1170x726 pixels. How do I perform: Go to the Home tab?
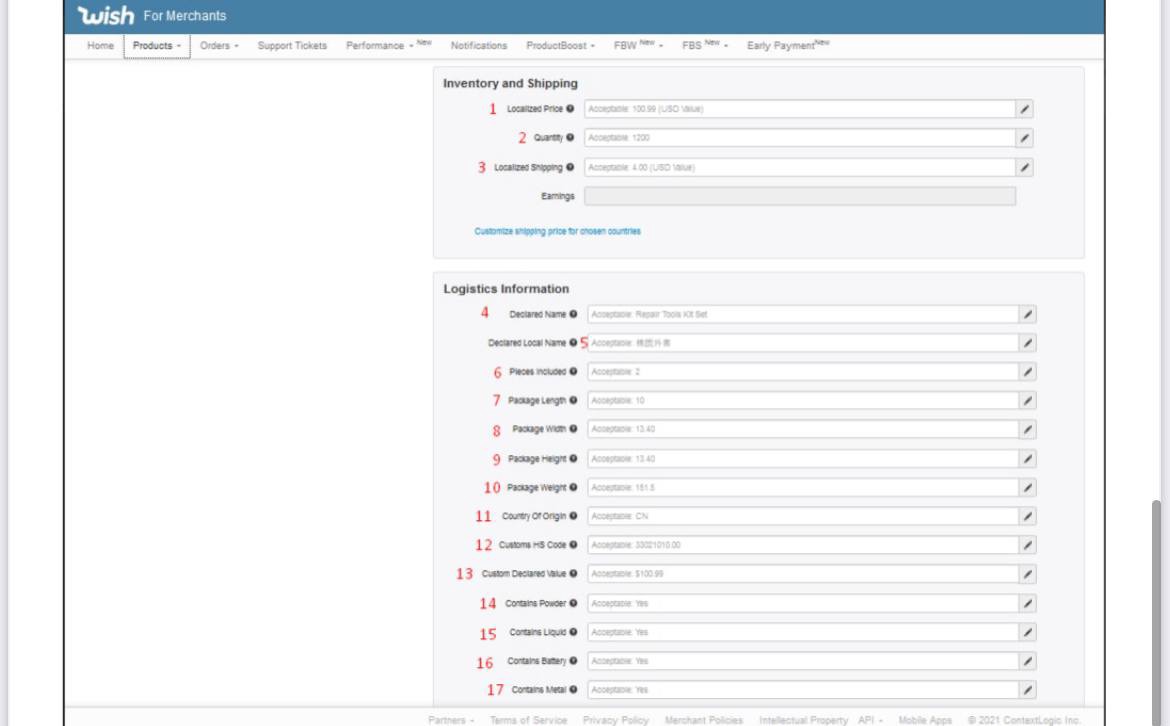(101, 46)
